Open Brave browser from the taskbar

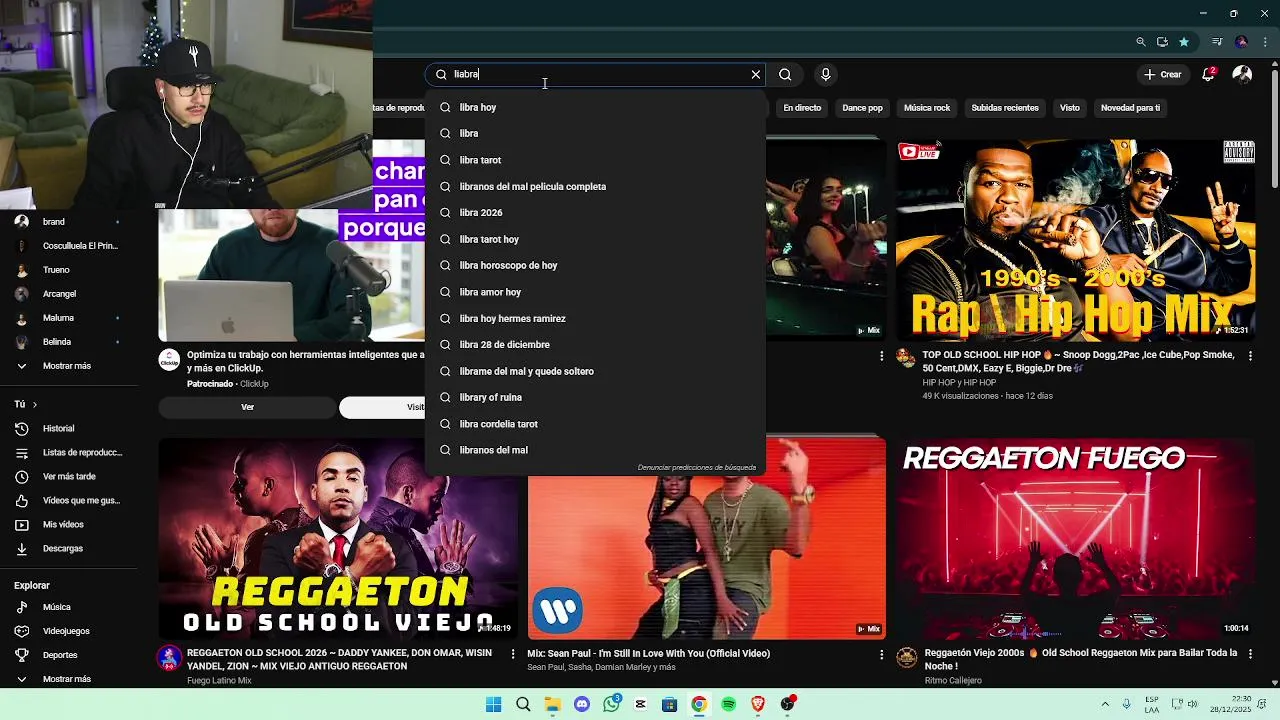pos(757,704)
